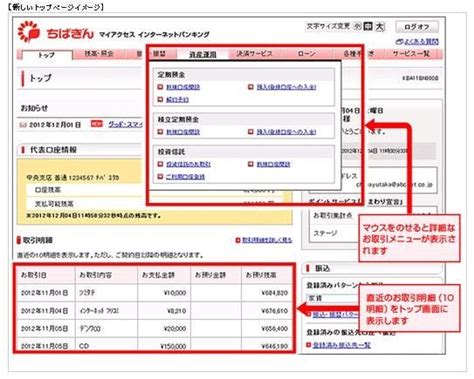Select medium font size icon
Image resolution: width=474 pixels, height=379 pixels.
tap(368, 26)
